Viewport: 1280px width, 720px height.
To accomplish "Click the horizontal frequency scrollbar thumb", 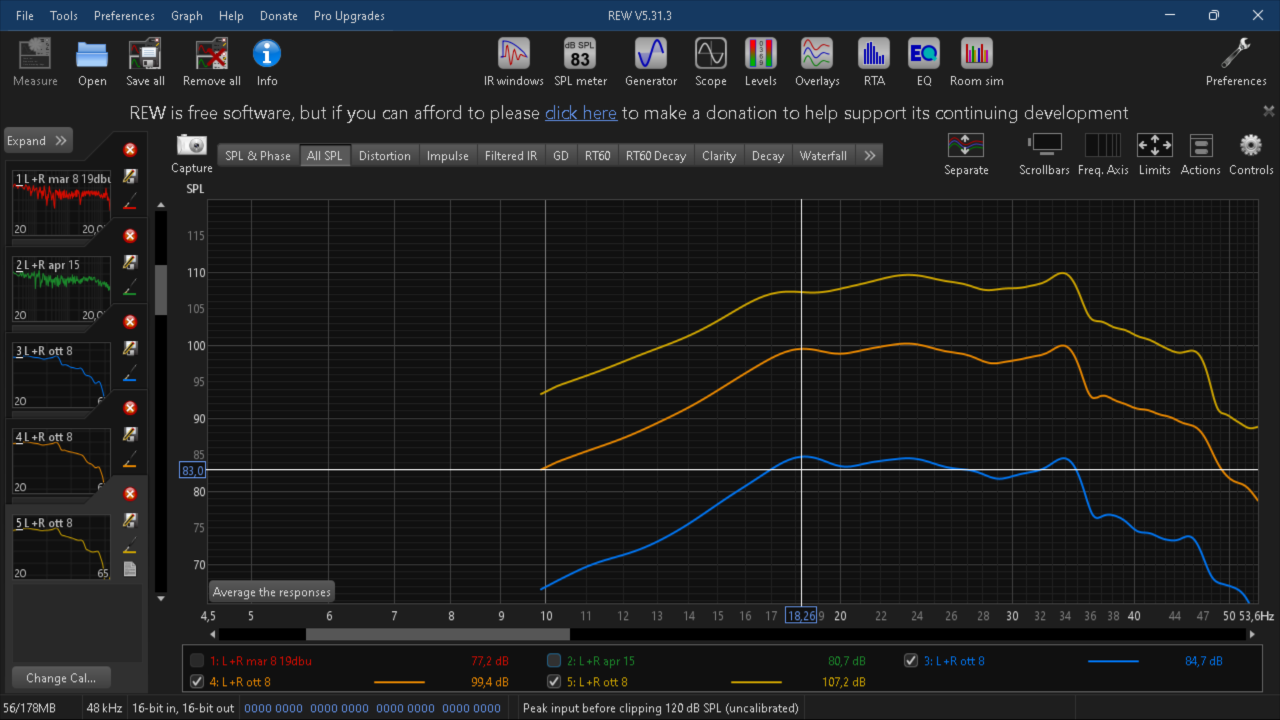I will tap(438, 634).
